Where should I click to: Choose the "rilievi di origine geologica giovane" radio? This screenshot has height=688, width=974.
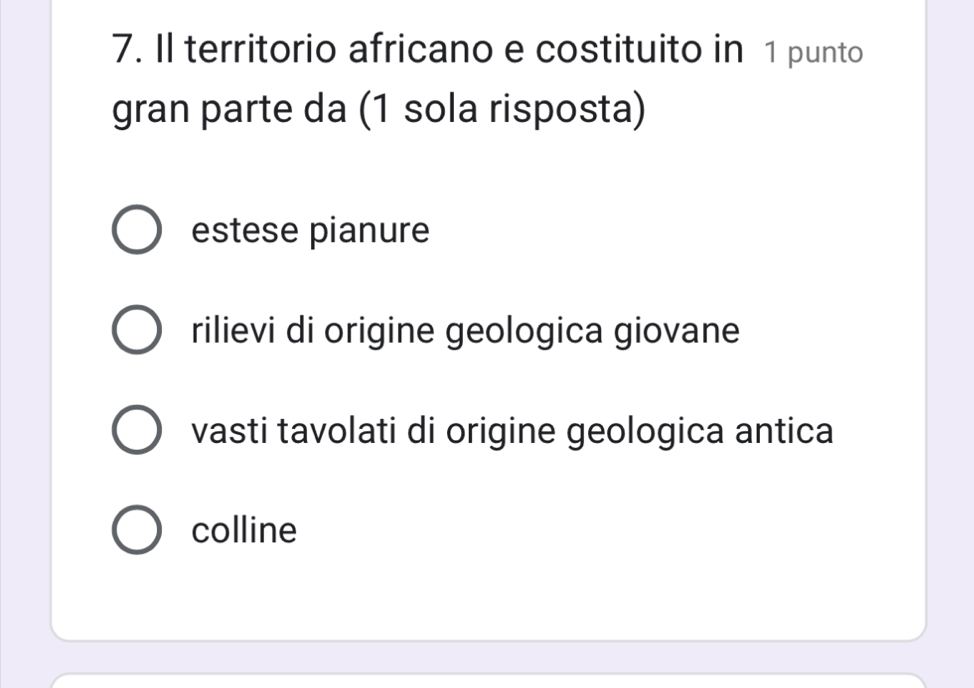(x=138, y=331)
